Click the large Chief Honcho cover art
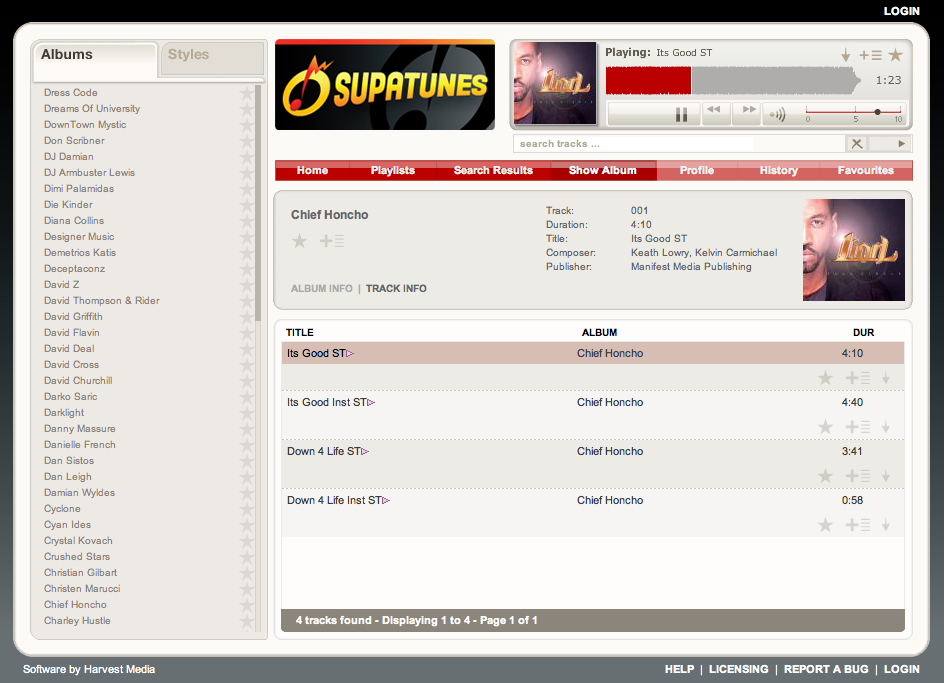Image resolution: width=944 pixels, height=683 pixels. pos(854,250)
